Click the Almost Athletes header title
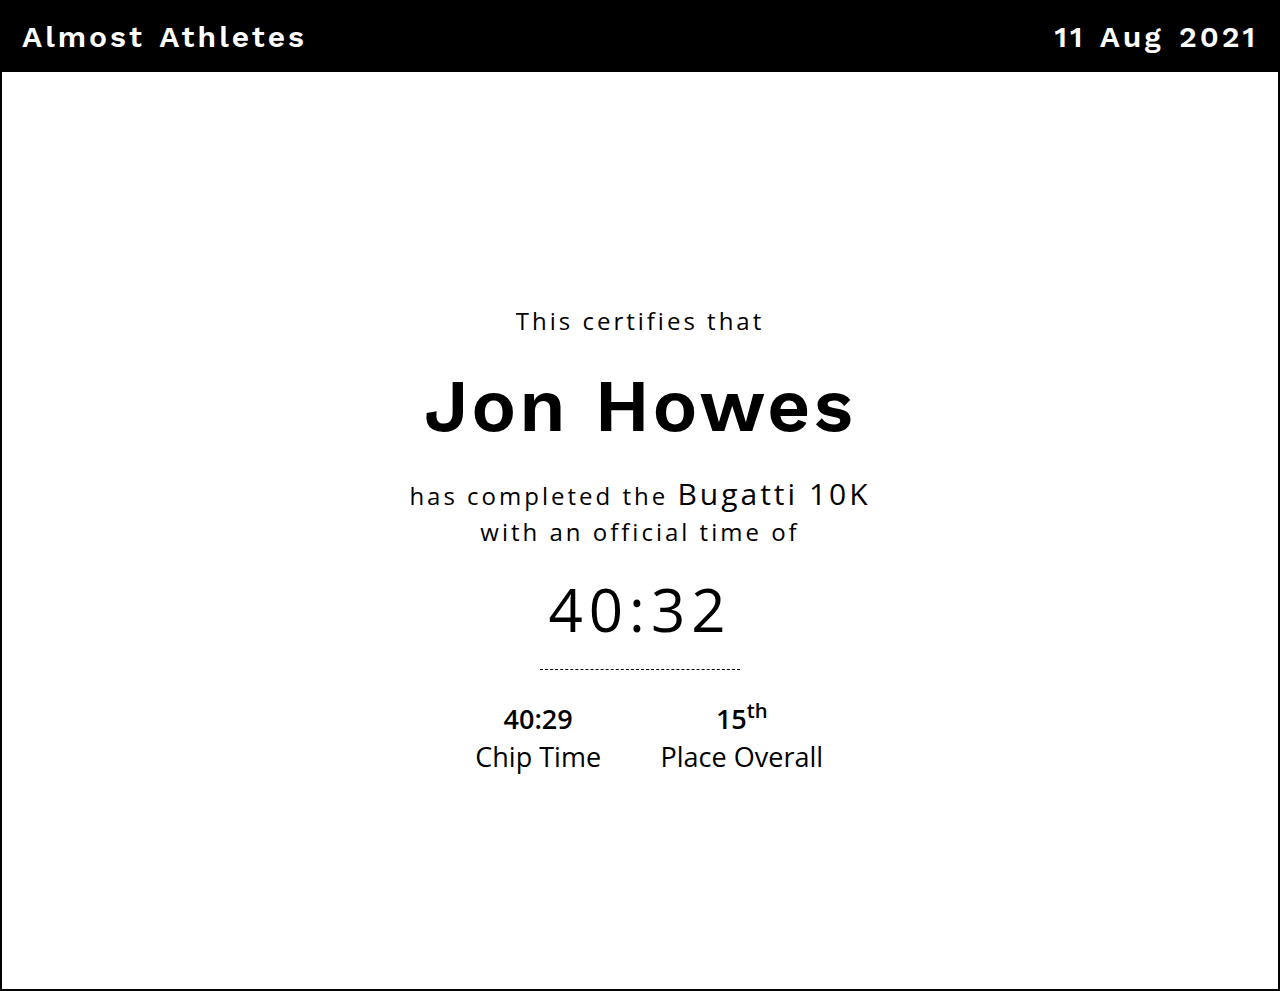The width and height of the screenshot is (1280, 991). [163, 37]
